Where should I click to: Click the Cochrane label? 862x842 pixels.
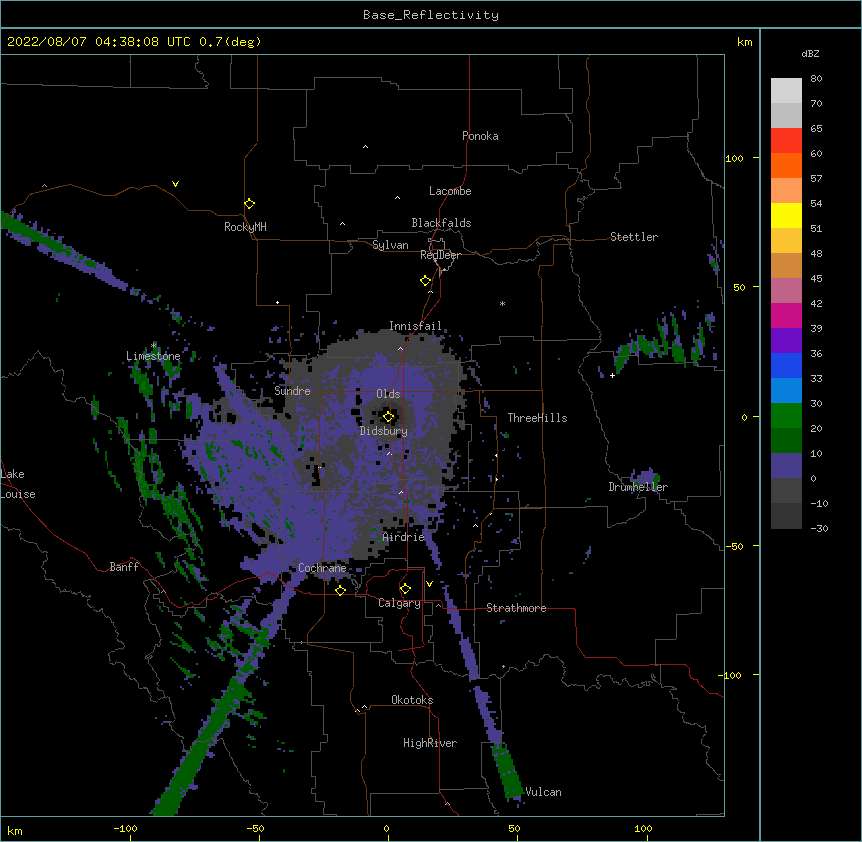(x=322, y=568)
